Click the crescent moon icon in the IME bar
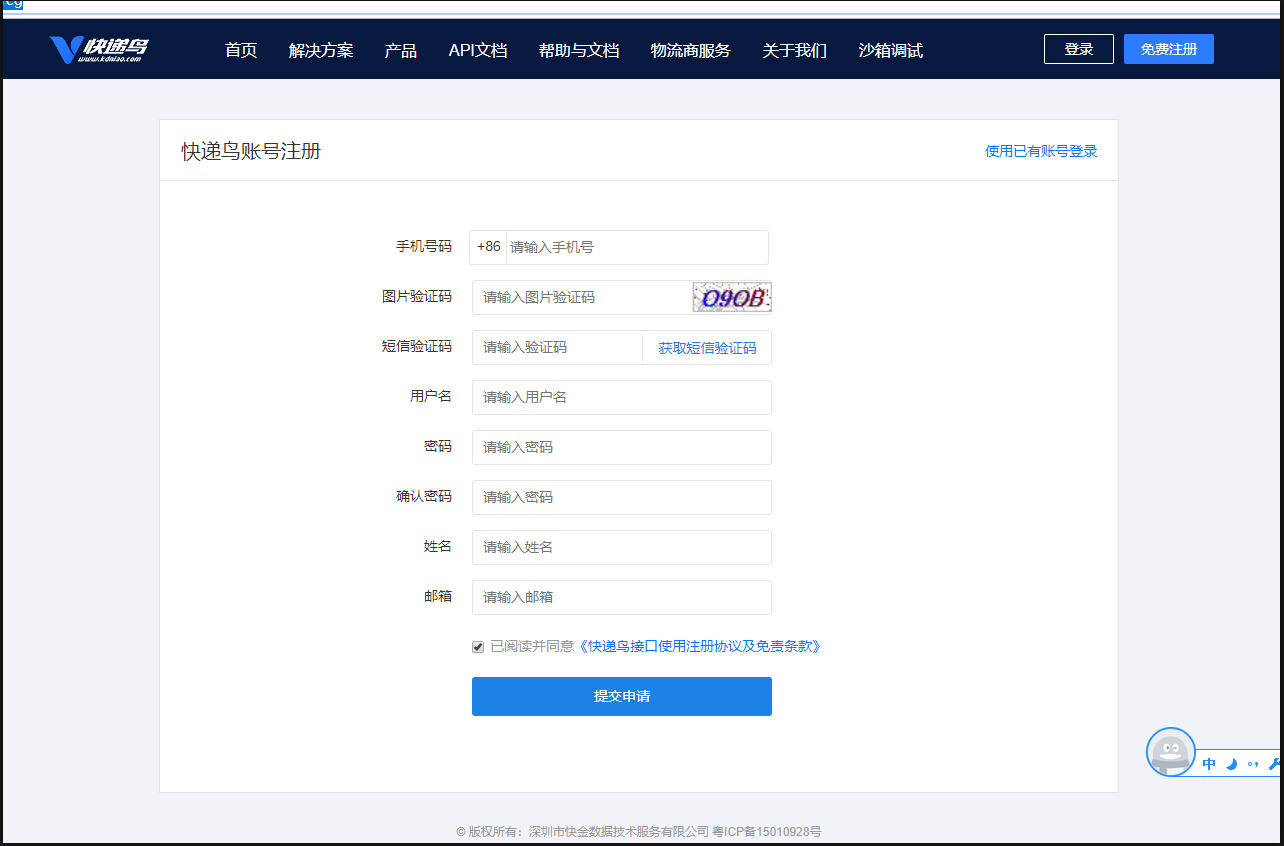Screen dimensions: 1284x846 (x=1232, y=764)
